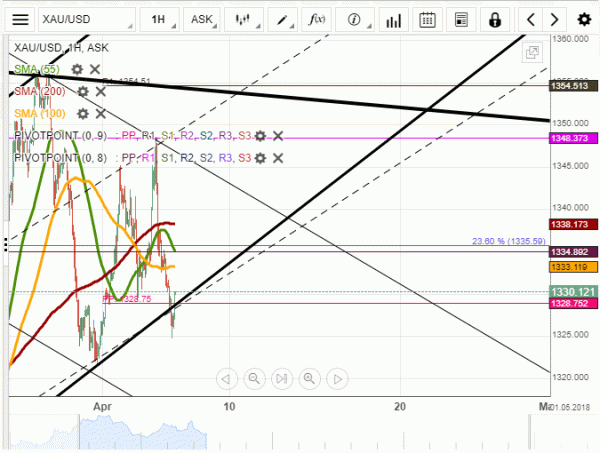Click the SMA (55) indicator label
600x453 pixels.
tap(37, 69)
